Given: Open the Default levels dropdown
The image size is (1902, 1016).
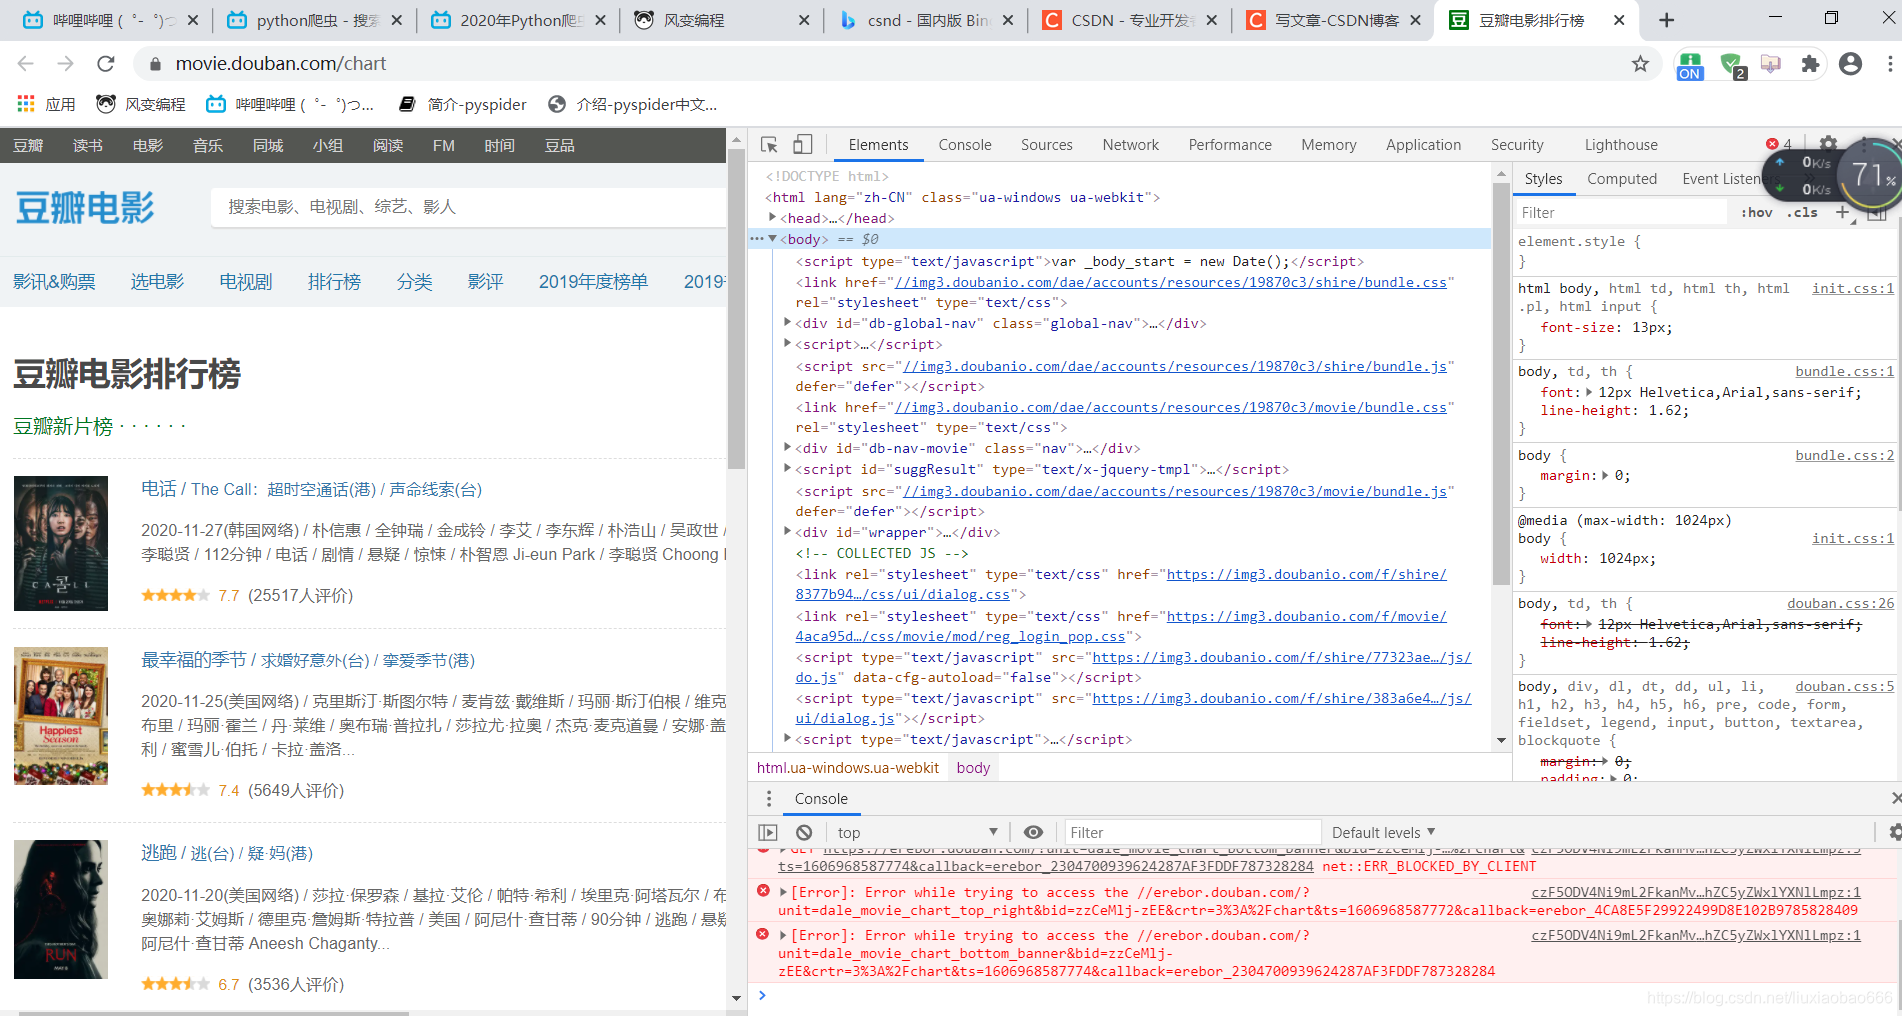Looking at the screenshot, I should [x=1383, y=832].
